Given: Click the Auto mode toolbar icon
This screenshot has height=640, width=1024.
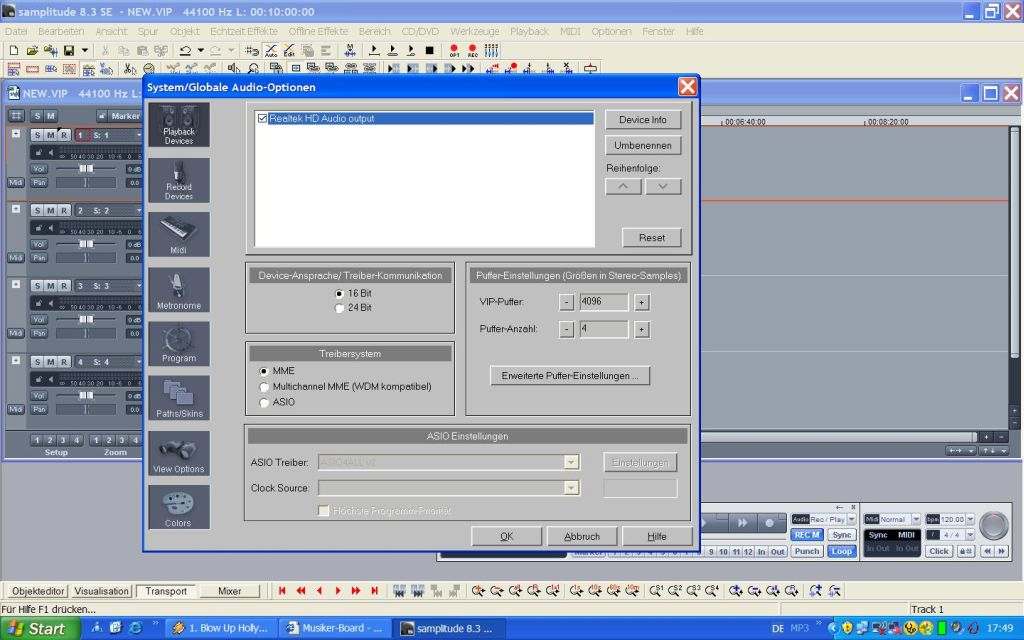Looking at the screenshot, I should (x=270, y=50).
